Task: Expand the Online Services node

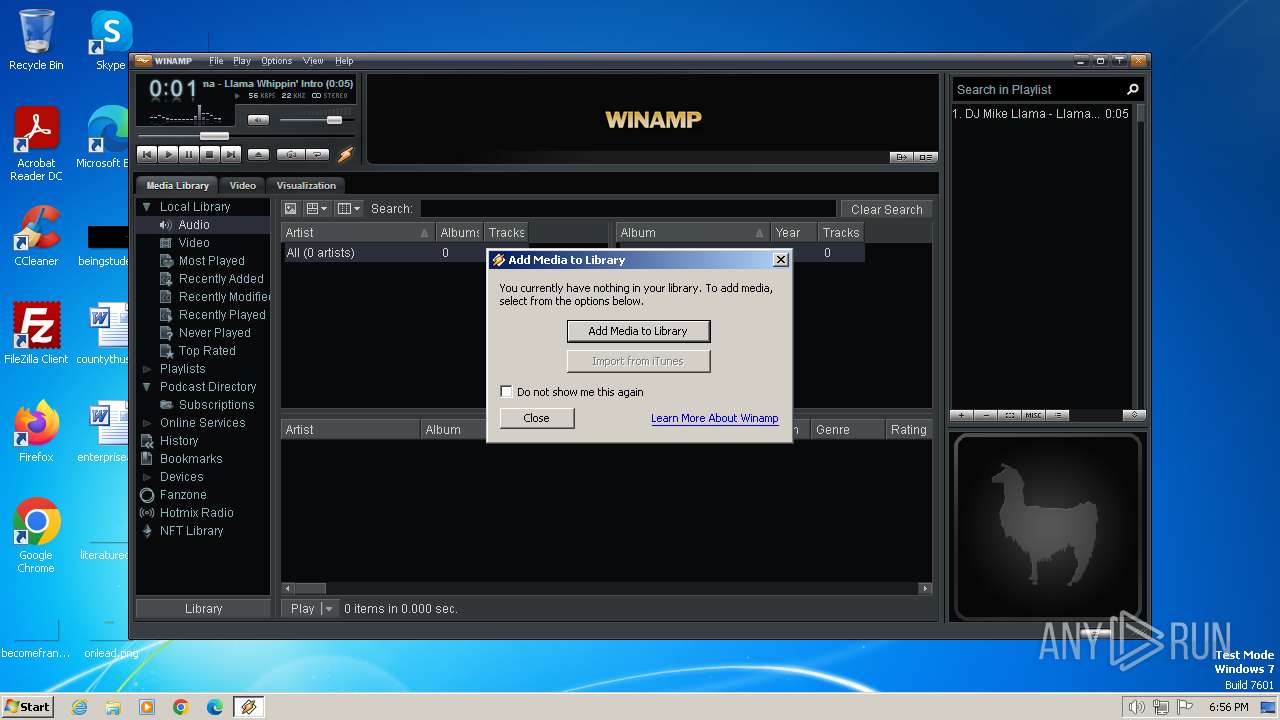Action: click(x=147, y=423)
